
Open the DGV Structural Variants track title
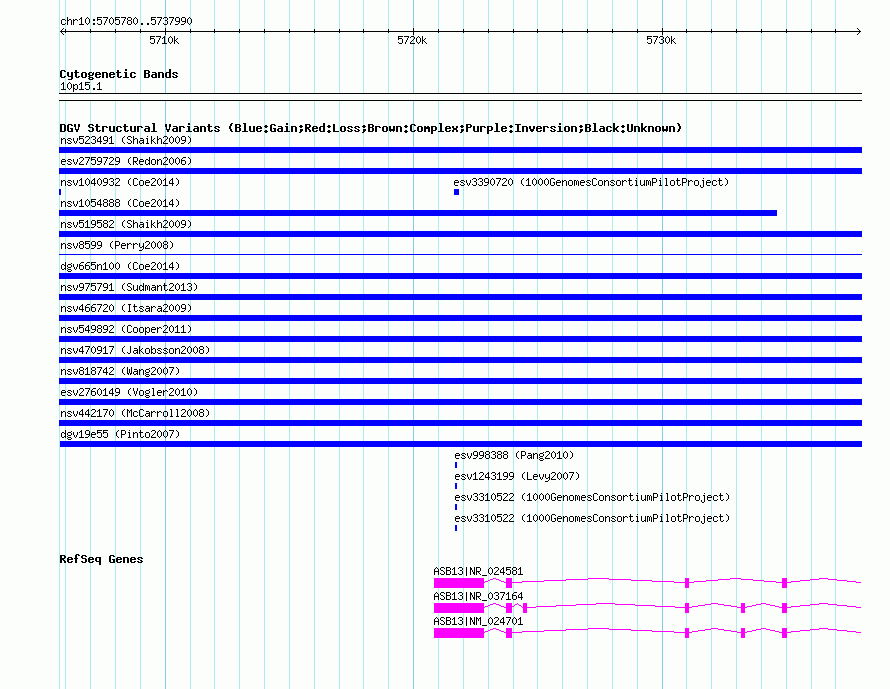370,128
